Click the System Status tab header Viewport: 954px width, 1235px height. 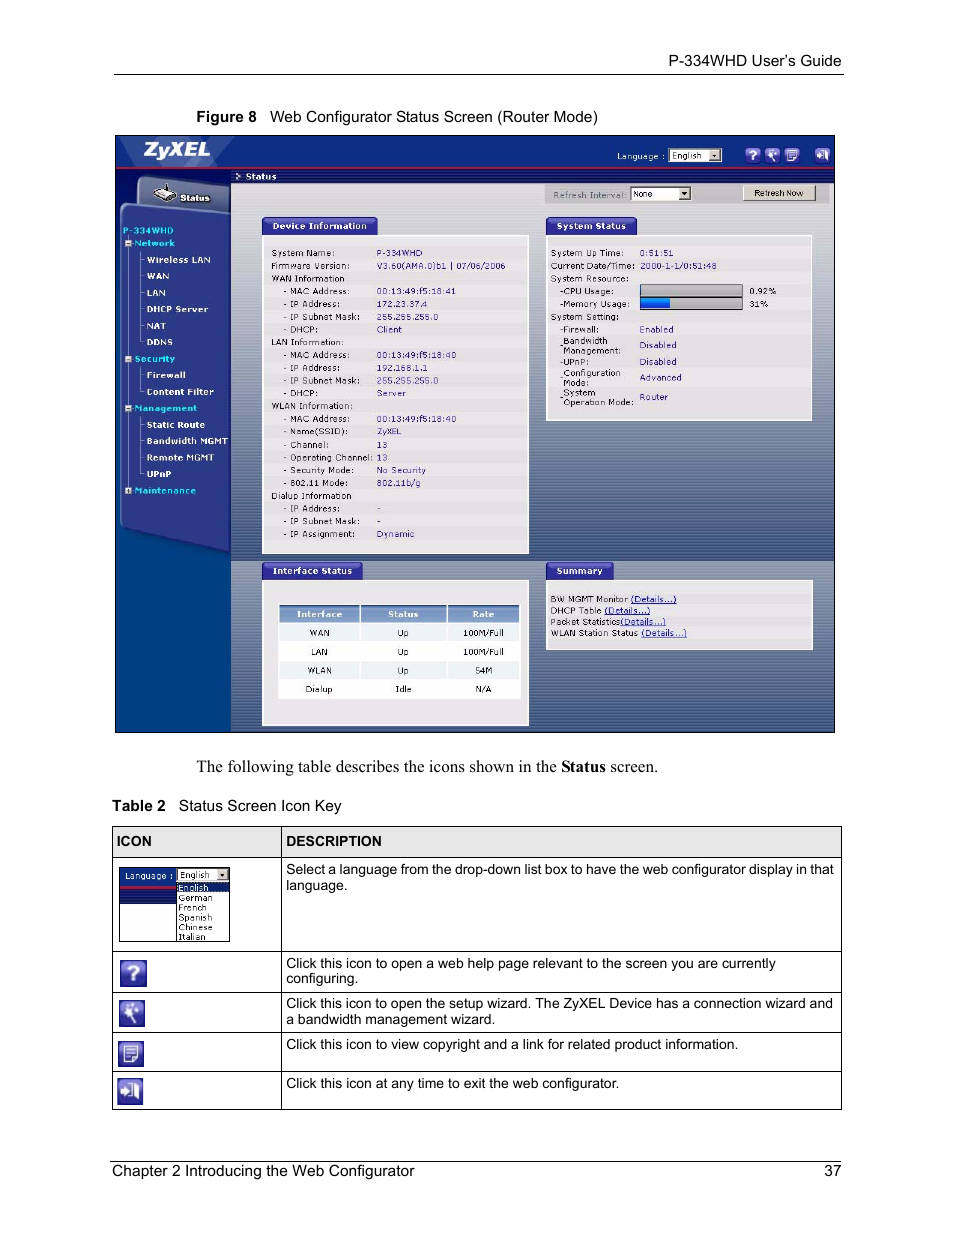pos(591,226)
